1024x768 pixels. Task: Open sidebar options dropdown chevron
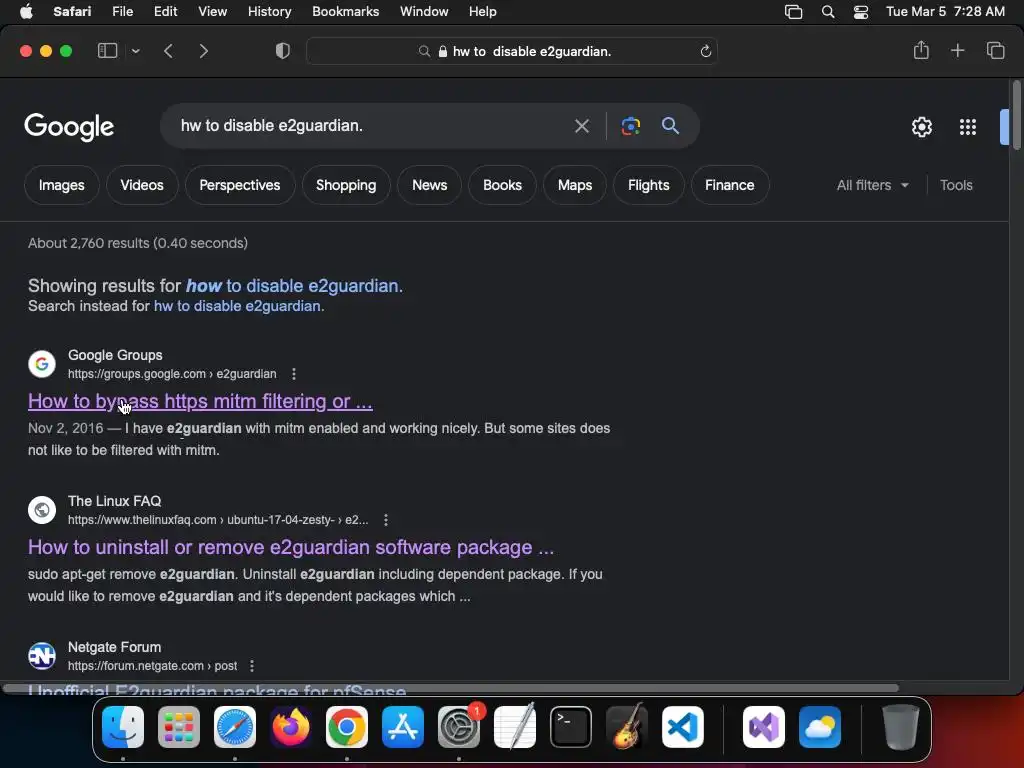tap(135, 51)
